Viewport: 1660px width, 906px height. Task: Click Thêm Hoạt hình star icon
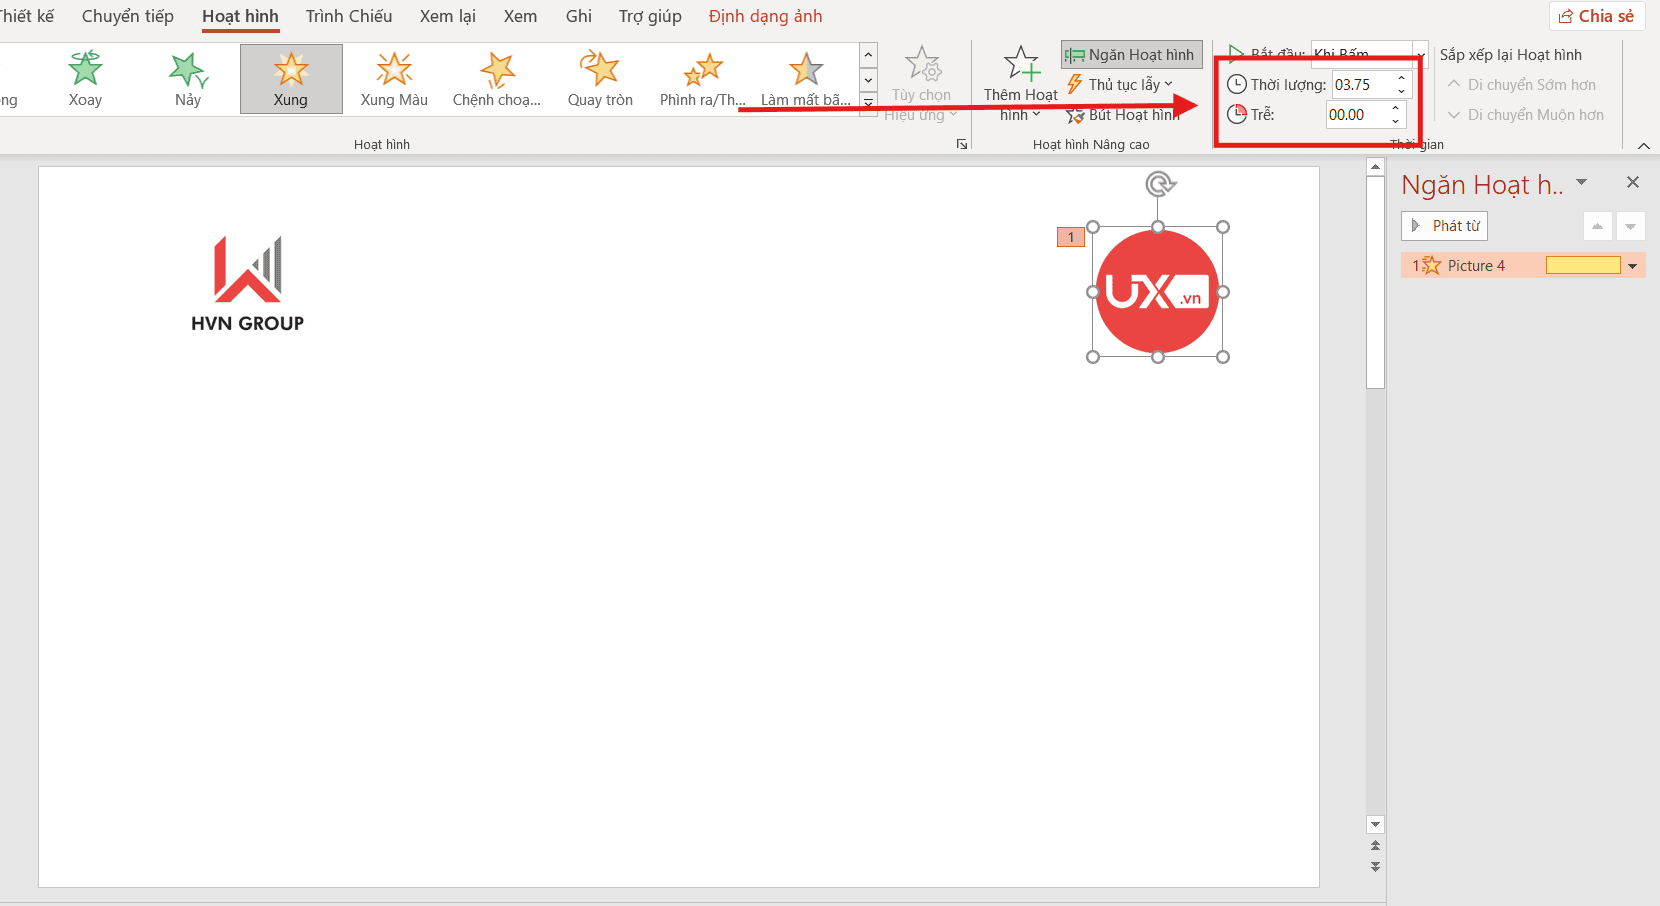[x=1021, y=64]
